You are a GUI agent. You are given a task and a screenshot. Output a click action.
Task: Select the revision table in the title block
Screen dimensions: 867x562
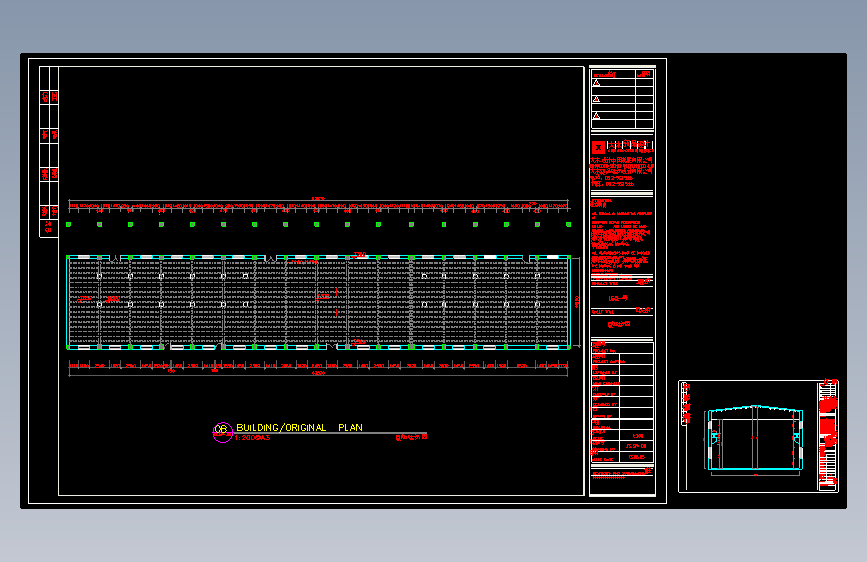point(622,99)
